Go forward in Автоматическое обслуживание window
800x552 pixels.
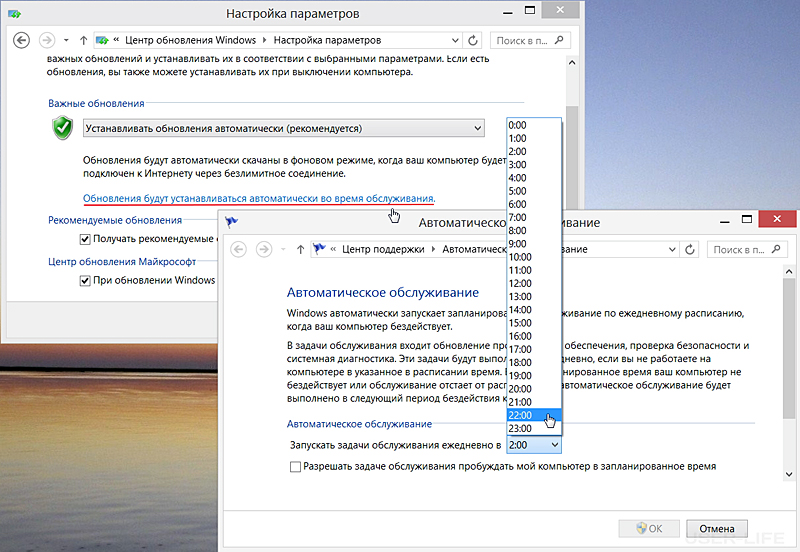(264, 249)
